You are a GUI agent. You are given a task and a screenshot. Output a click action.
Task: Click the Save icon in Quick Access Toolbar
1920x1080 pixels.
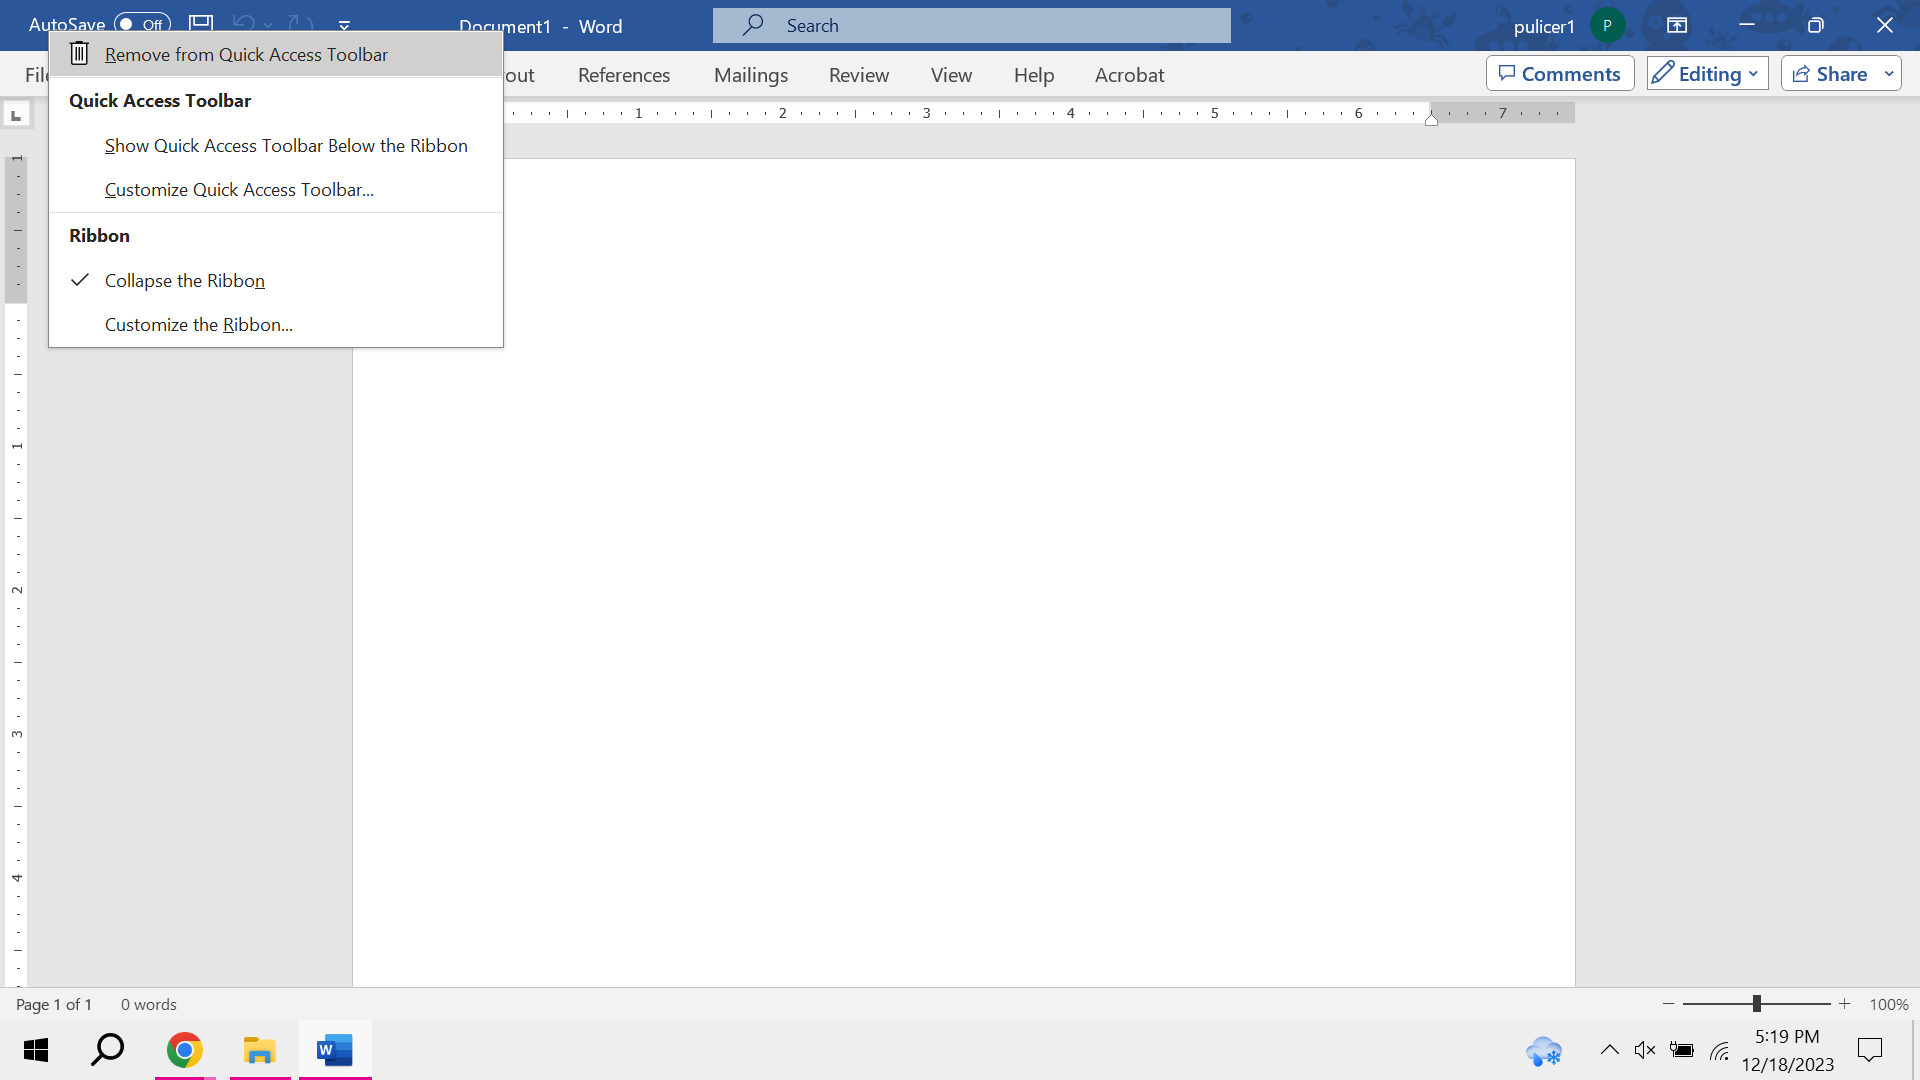coord(200,24)
